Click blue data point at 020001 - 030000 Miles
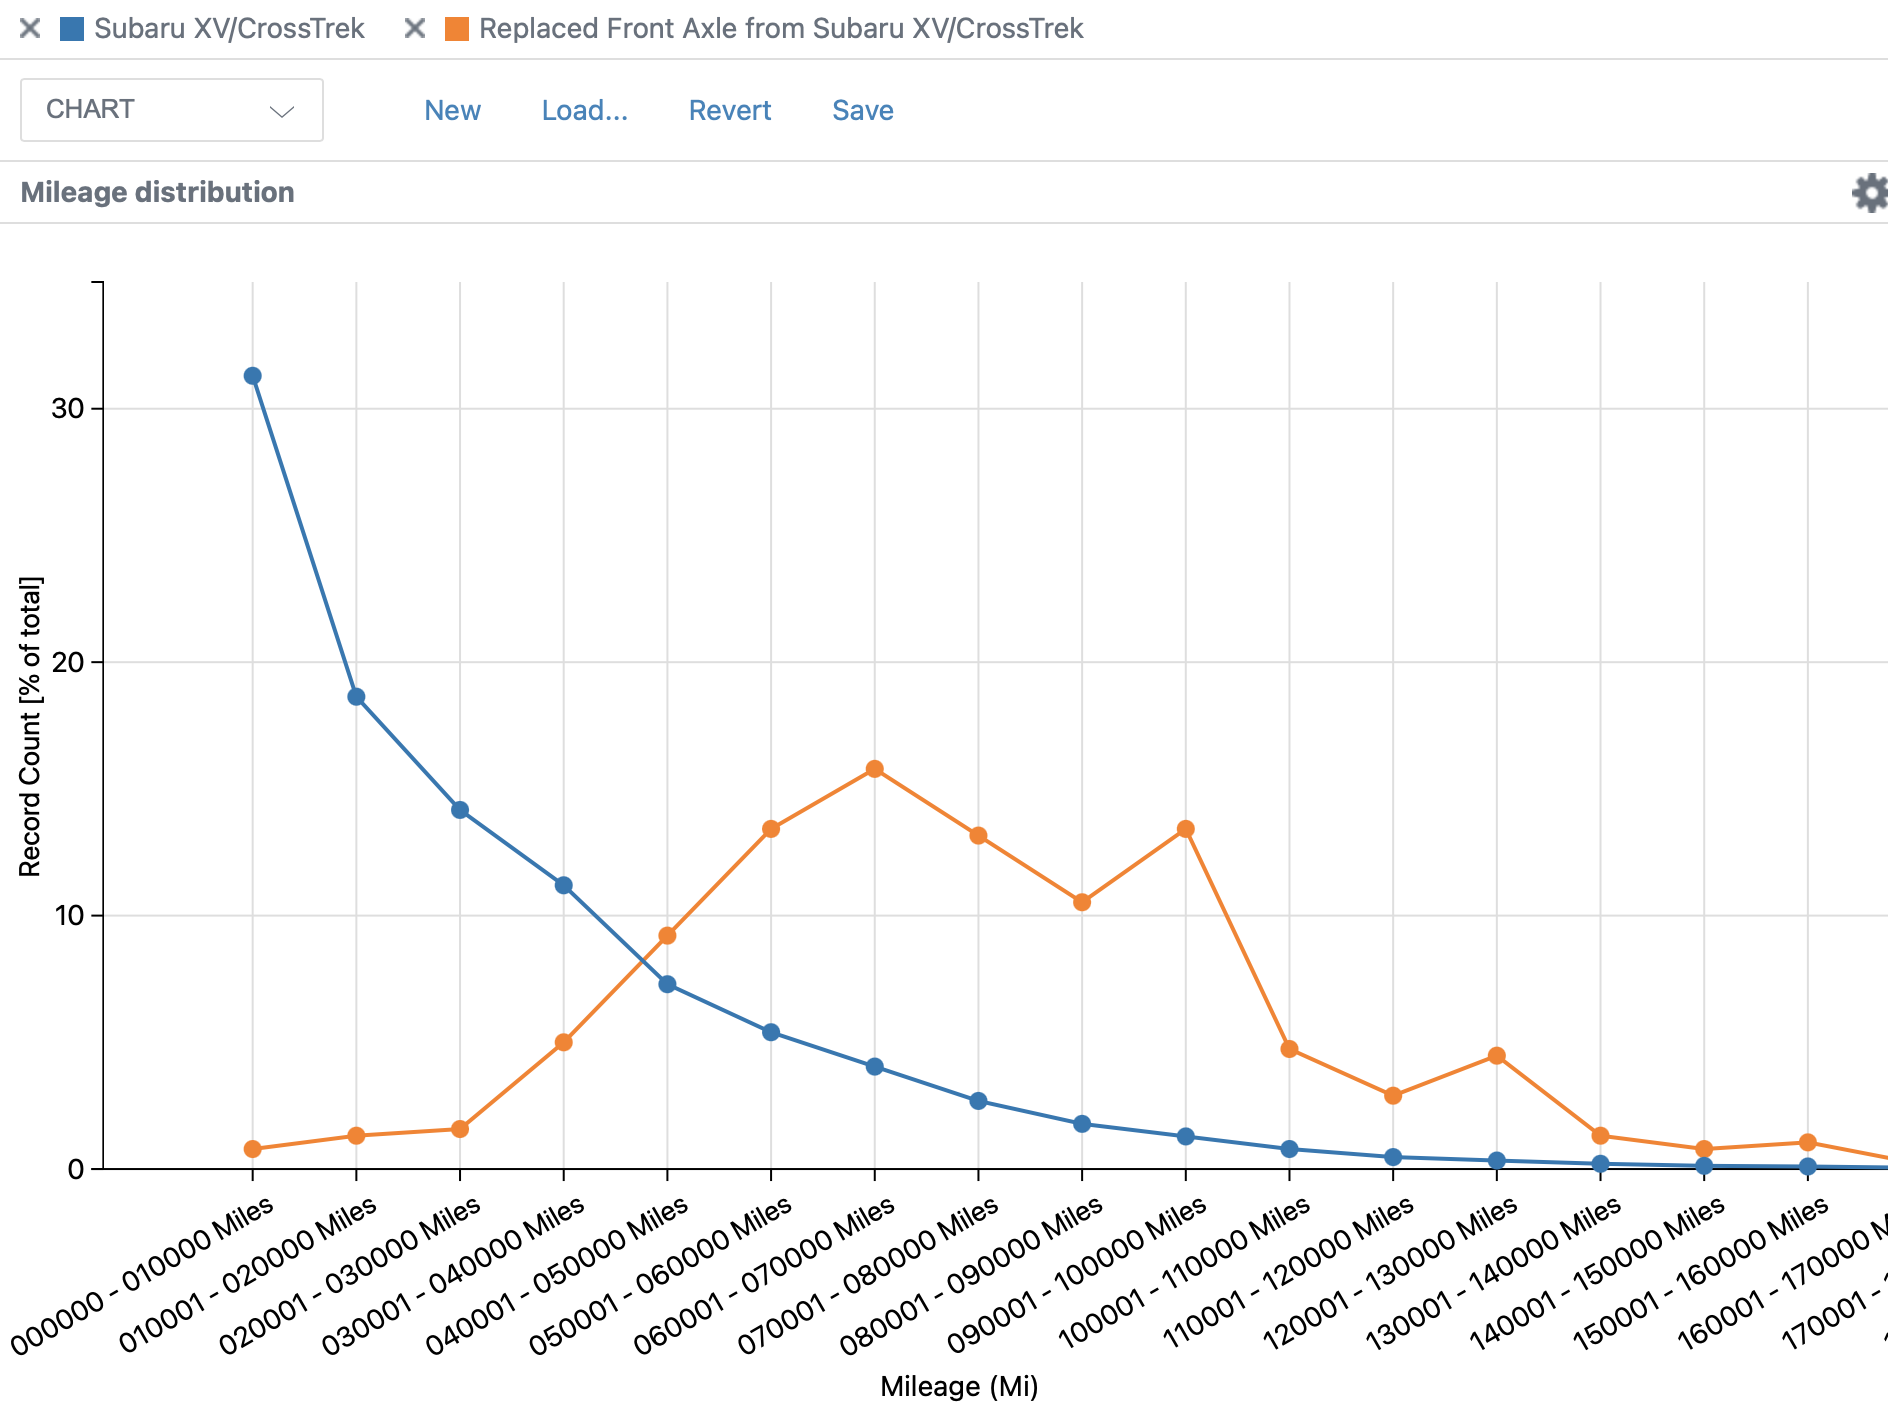The image size is (1888, 1418). tap(460, 810)
